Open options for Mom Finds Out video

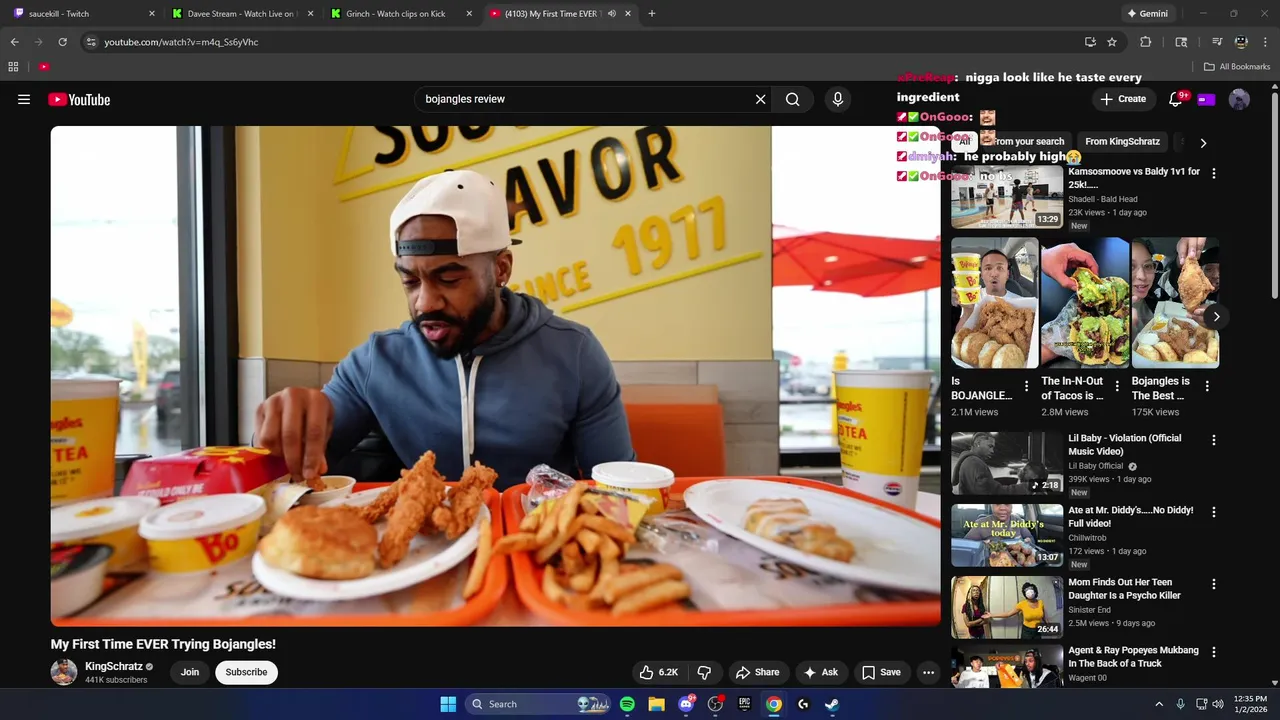coord(1214,584)
